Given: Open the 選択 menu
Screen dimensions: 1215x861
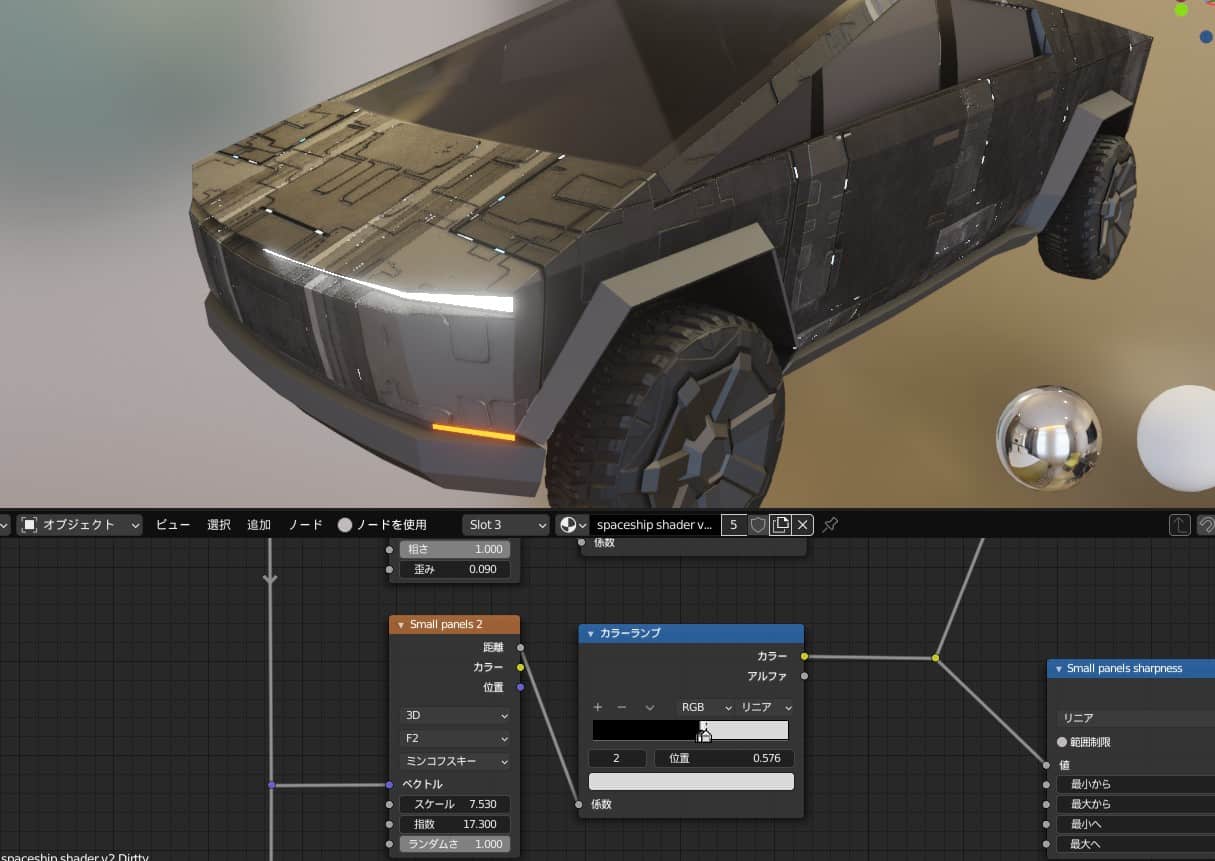Looking at the screenshot, I should 219,524.
